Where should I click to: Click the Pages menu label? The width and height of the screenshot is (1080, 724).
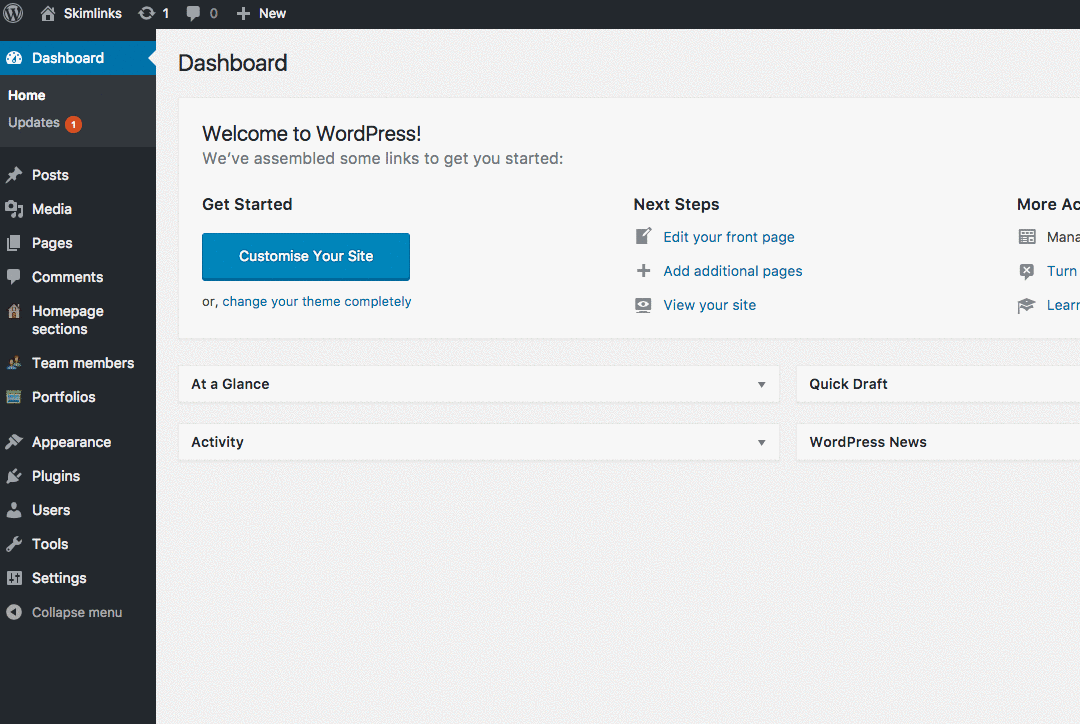pos(52,243)
